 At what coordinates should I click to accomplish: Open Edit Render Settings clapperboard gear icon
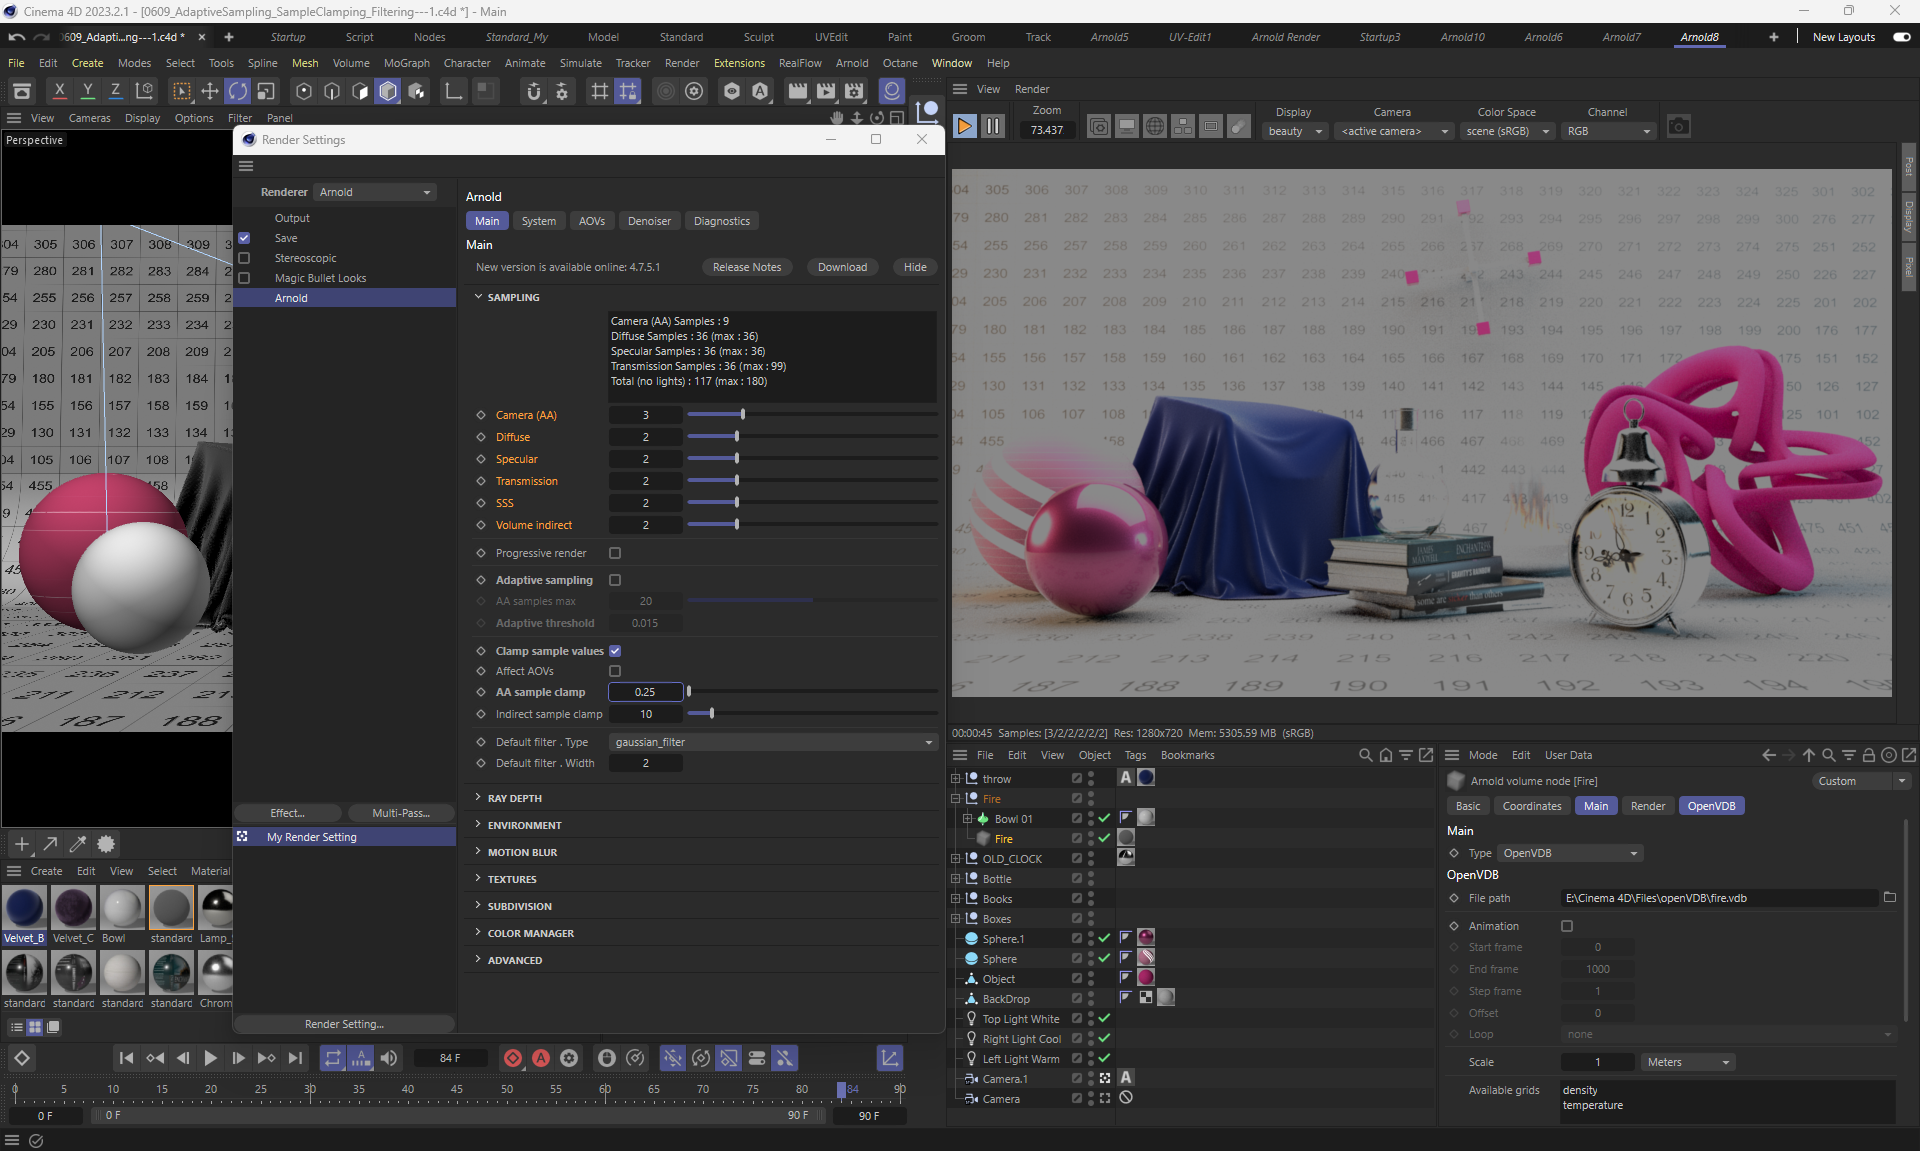pyautogui.click(x=853, y=92)
